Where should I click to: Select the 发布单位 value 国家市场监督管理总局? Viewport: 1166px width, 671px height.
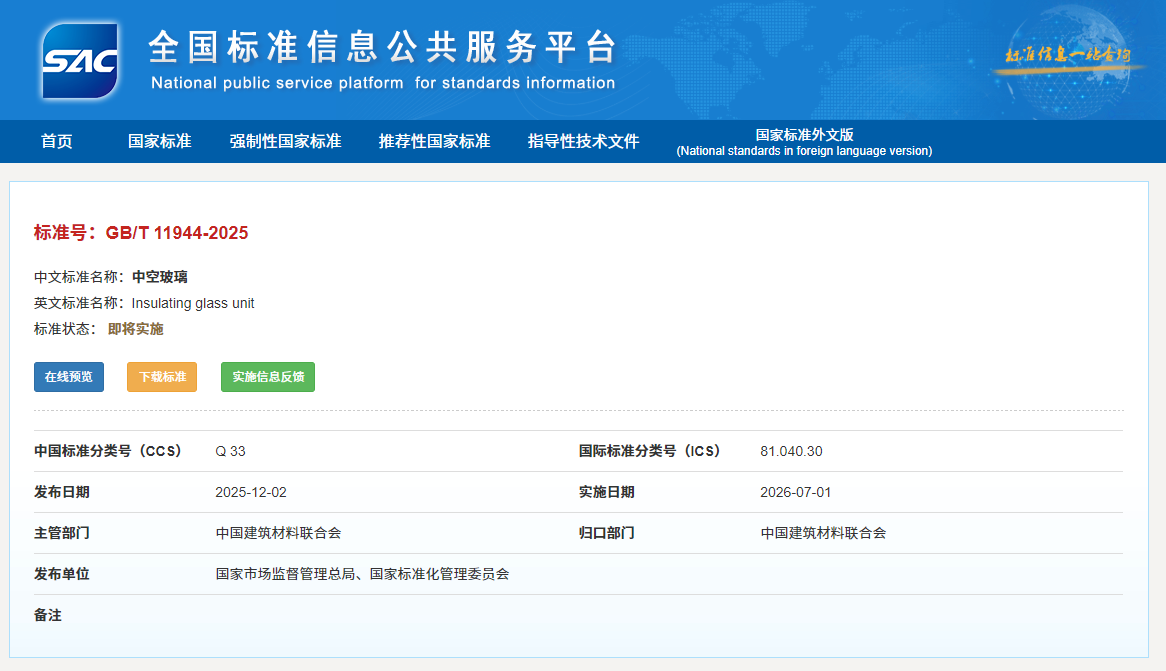coord(286,574)
